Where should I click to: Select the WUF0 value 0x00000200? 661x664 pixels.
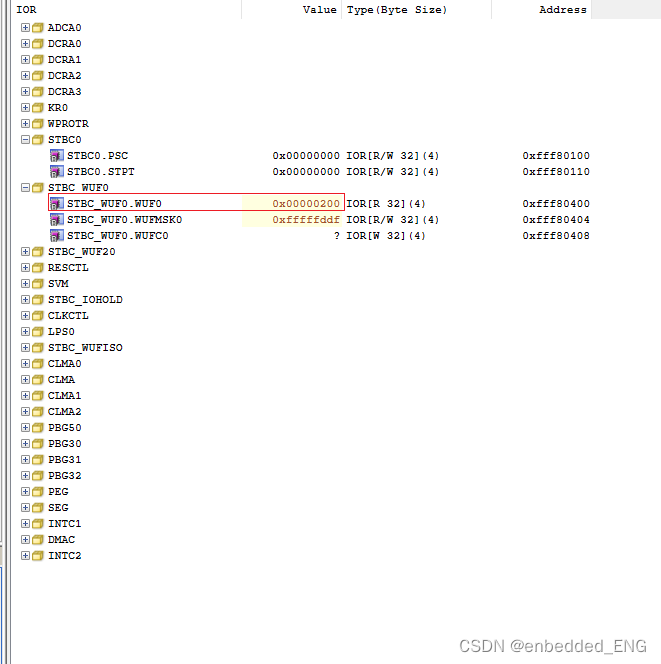tap(306, 204)
